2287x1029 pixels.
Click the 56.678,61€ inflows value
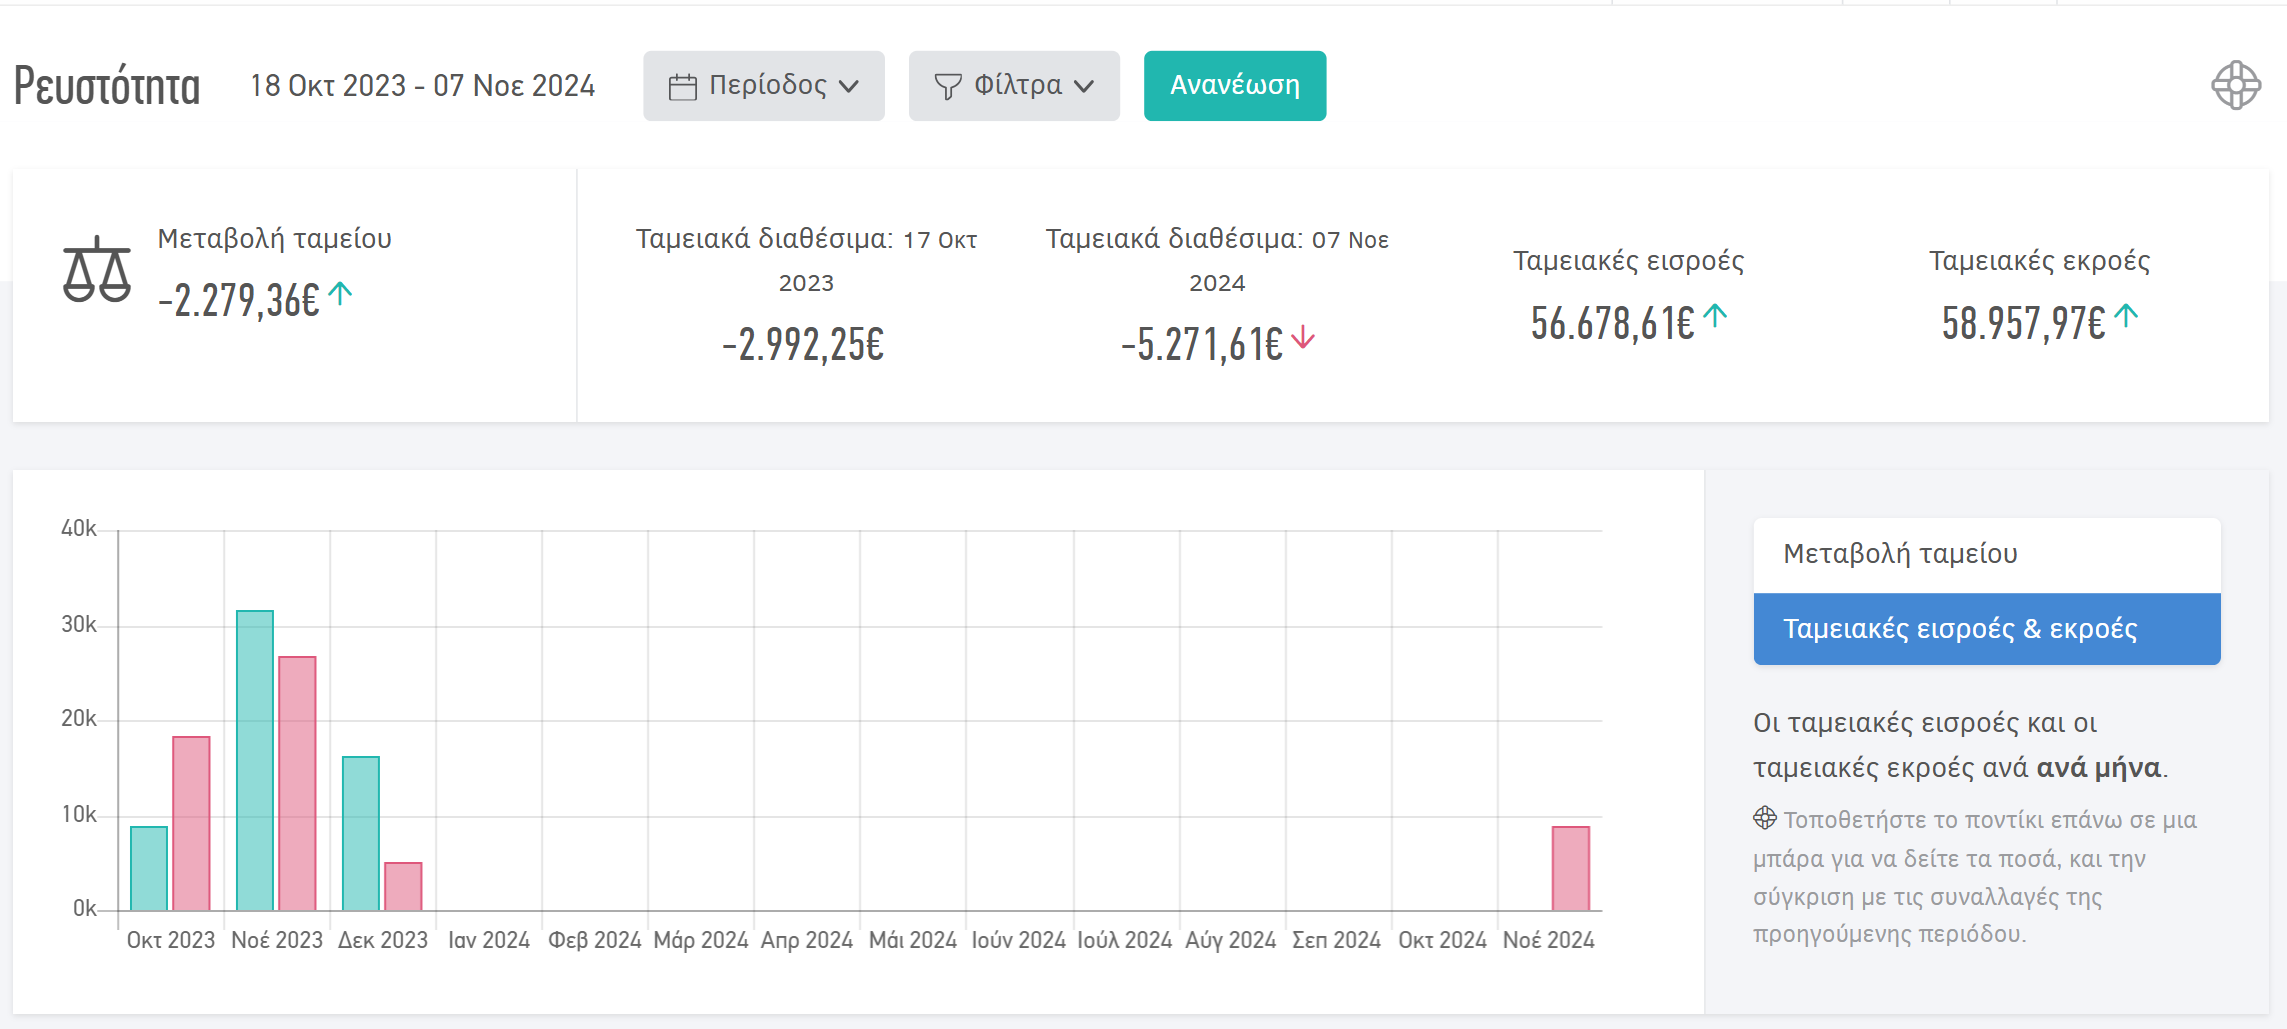pos(1612,323)
